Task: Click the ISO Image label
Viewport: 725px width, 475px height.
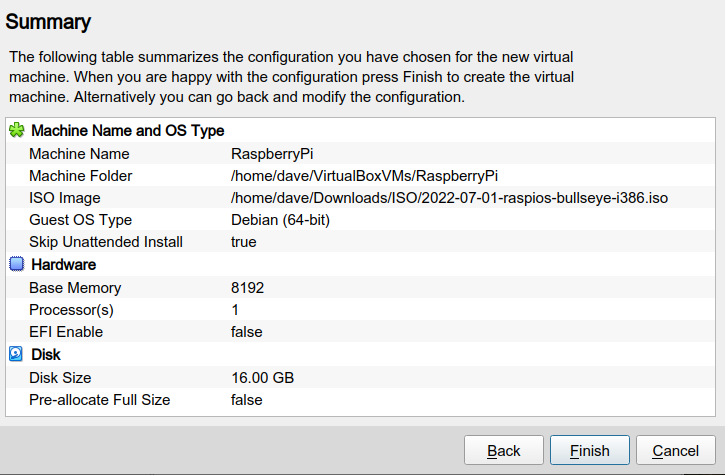Action: [65, 198]
